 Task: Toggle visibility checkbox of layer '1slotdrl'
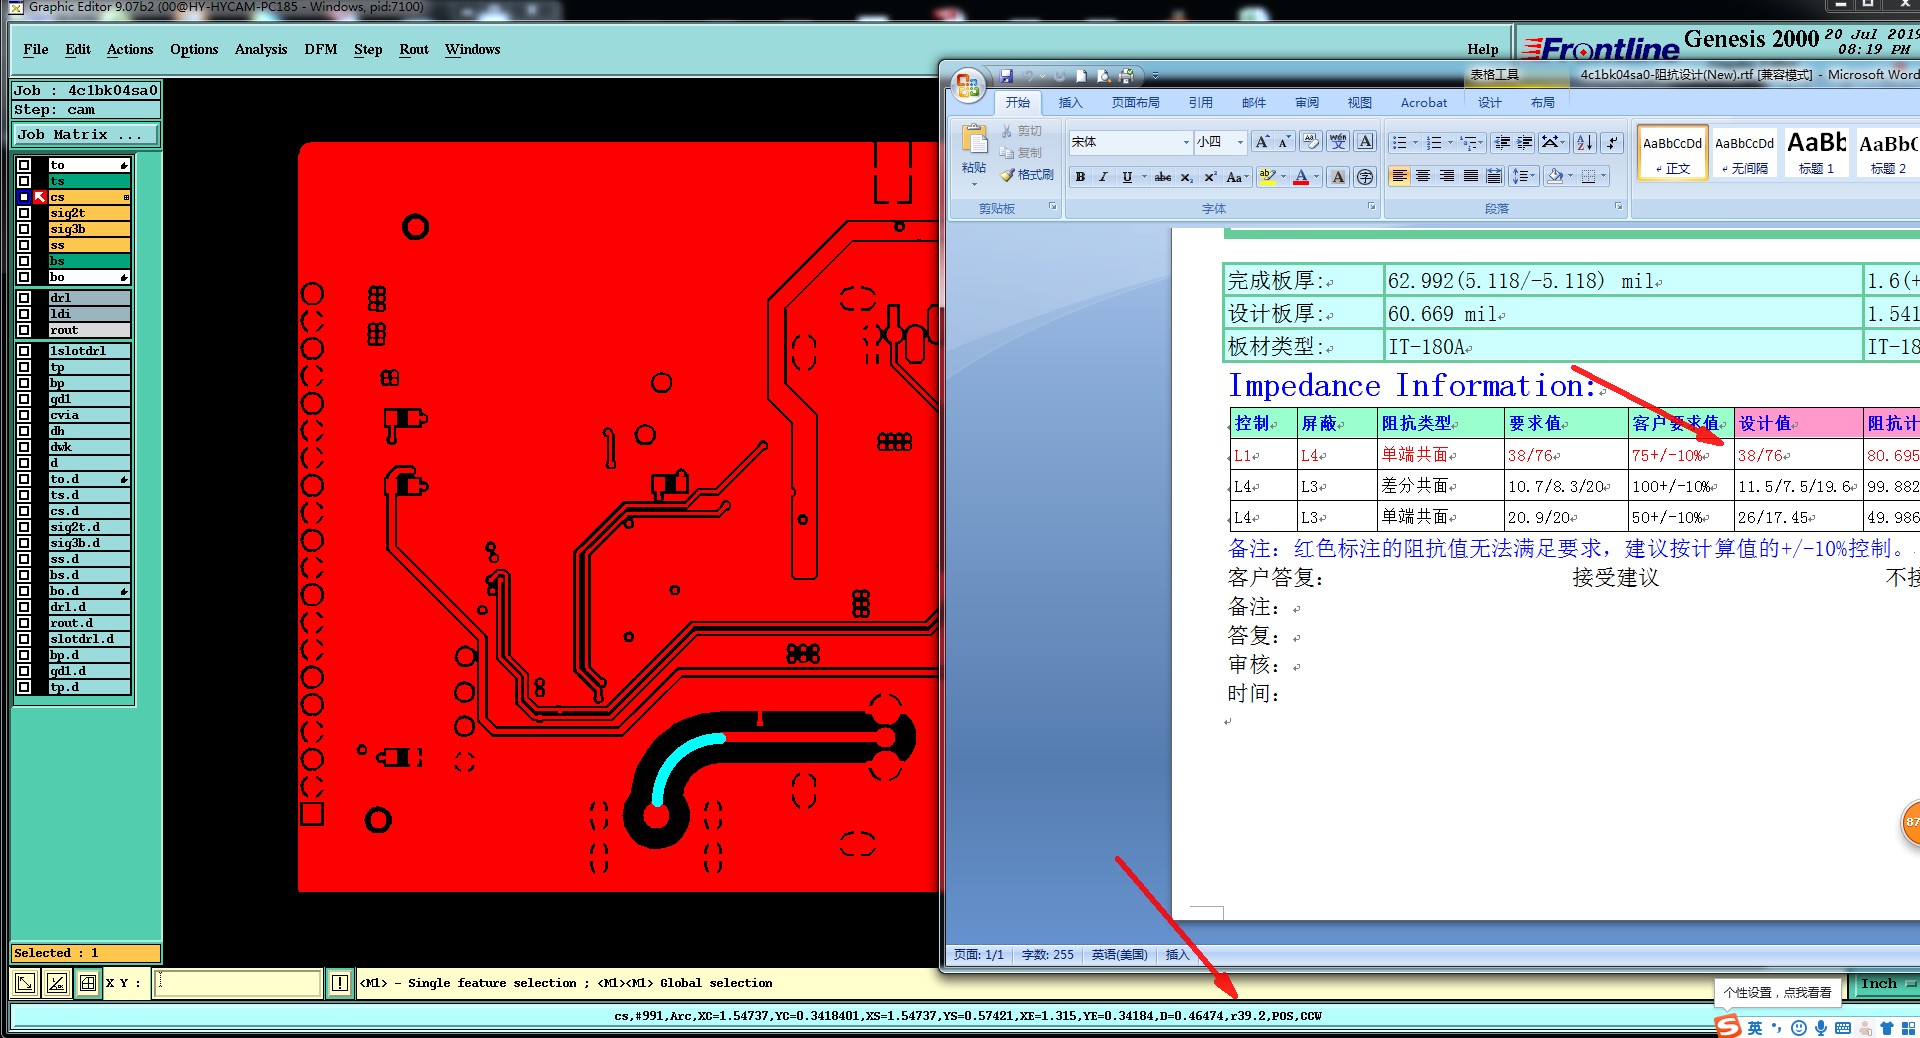point(24,351)
